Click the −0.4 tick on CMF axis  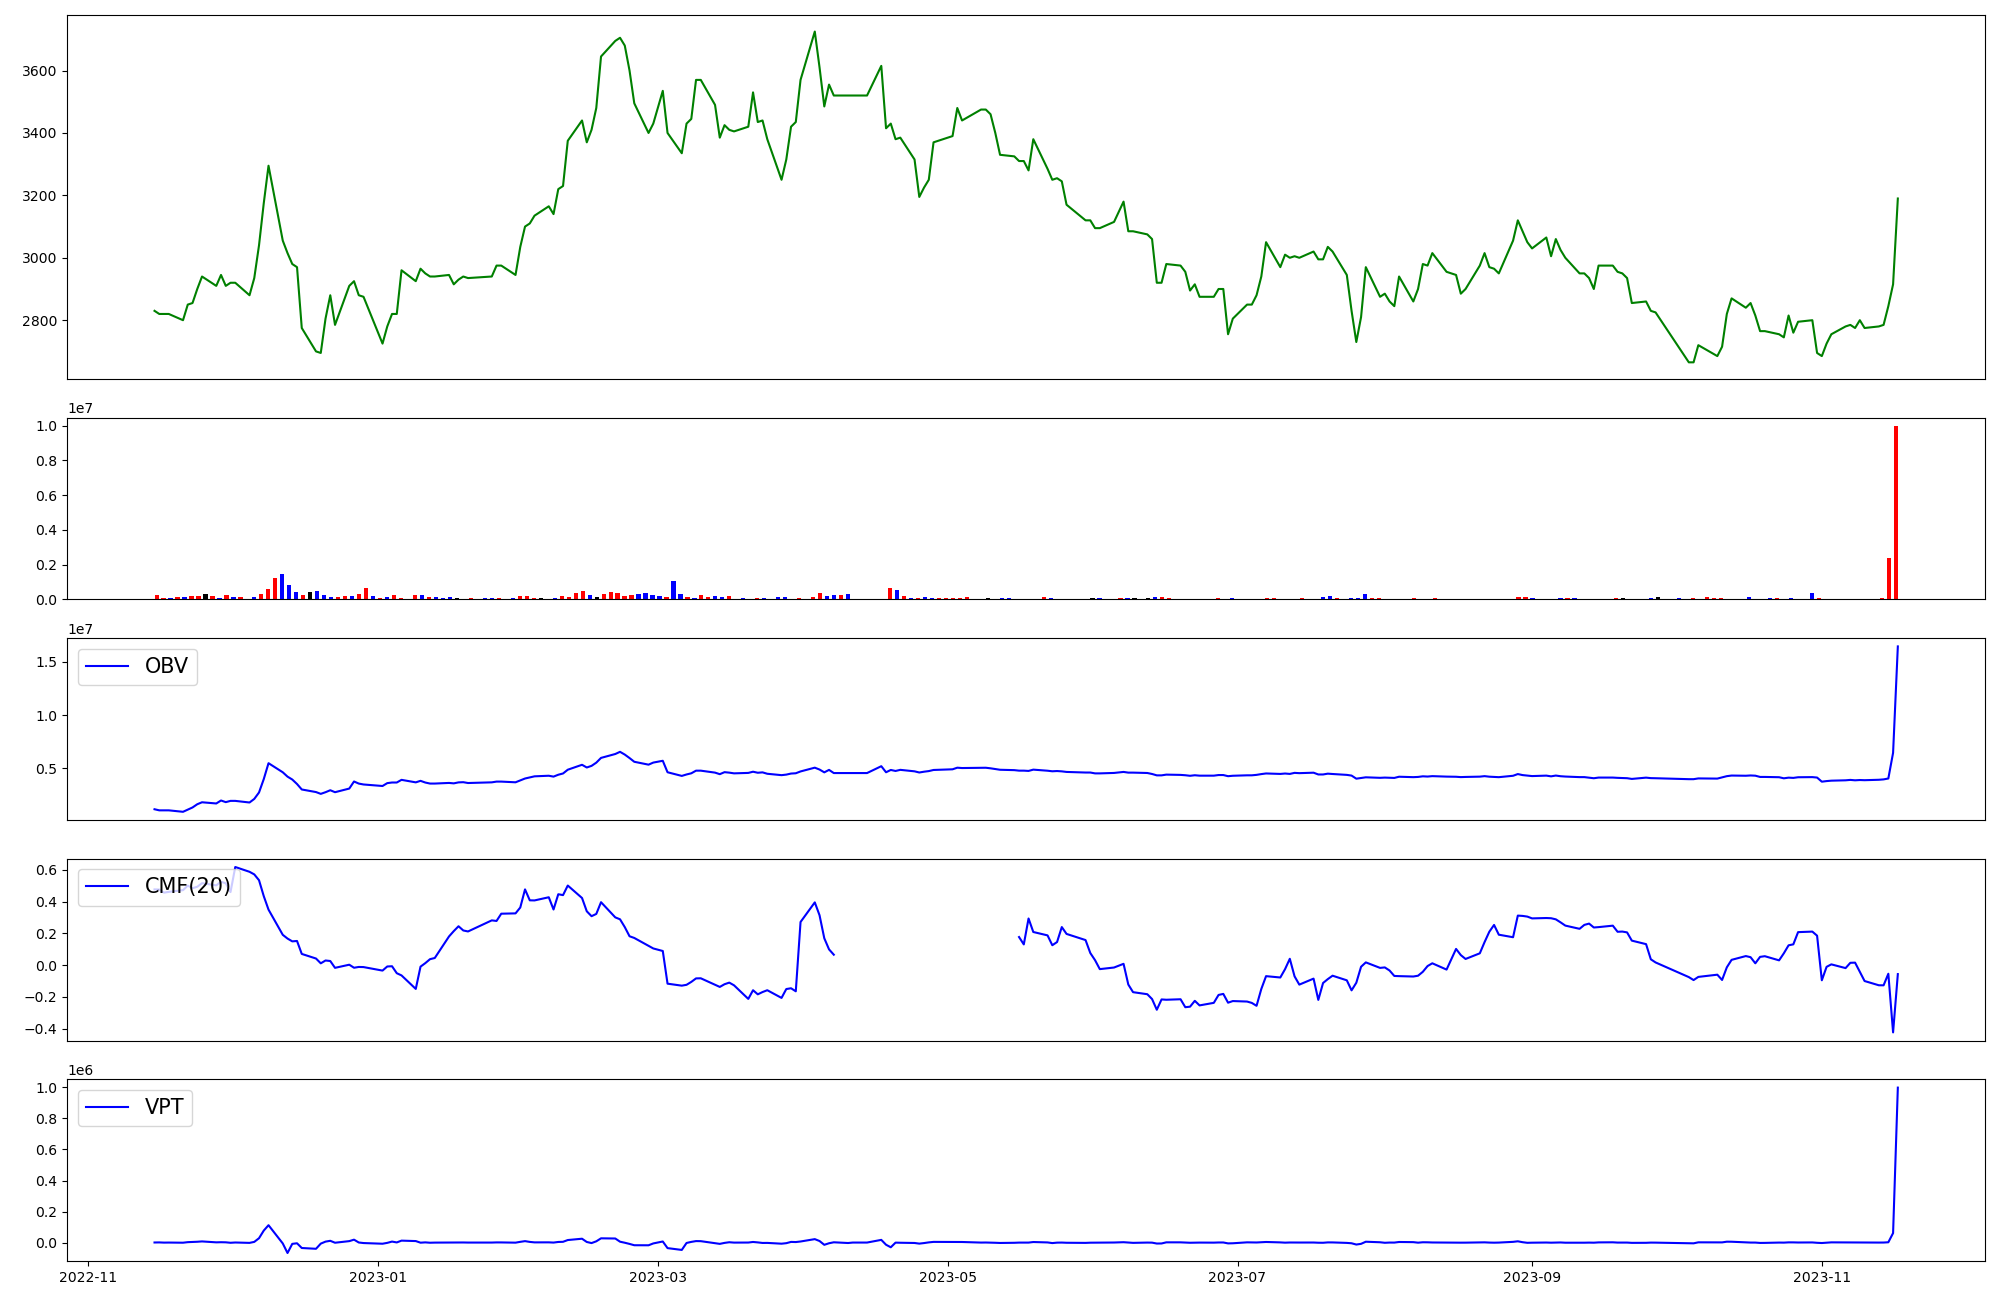tap(42, 1030)
